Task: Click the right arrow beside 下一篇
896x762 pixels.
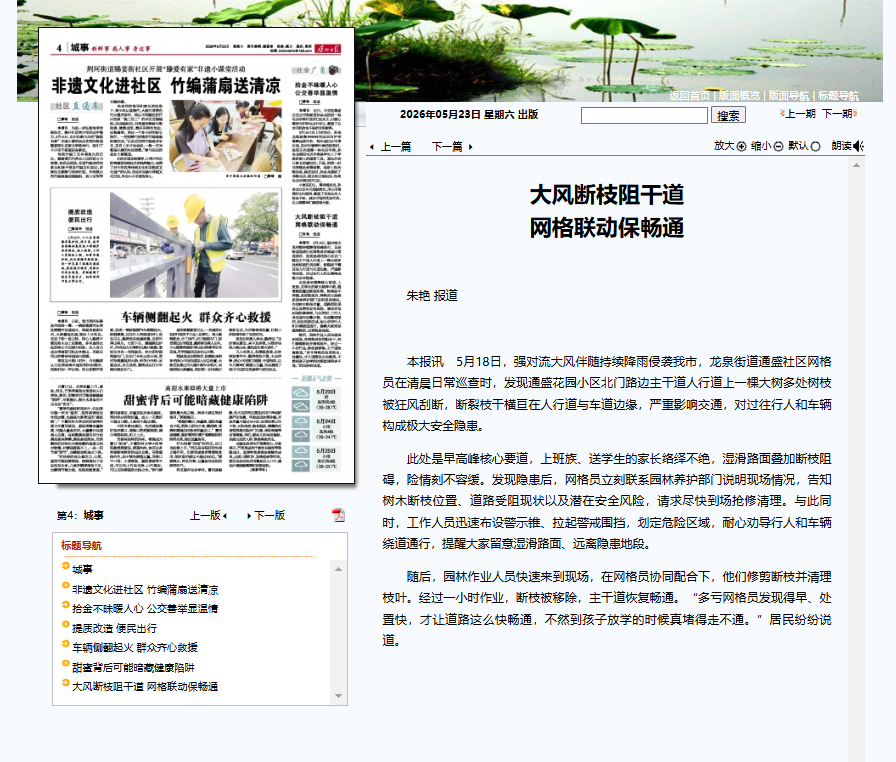Action: pos(470,147)
